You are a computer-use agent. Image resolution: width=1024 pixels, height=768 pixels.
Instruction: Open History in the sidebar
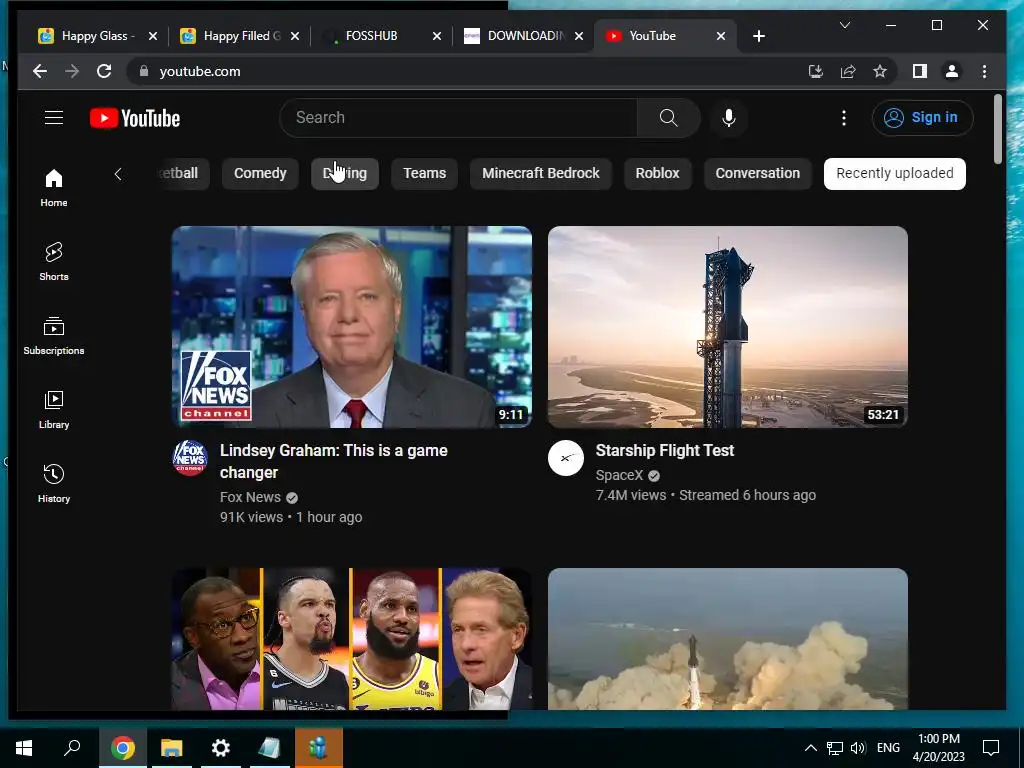(x=54, y=483)
